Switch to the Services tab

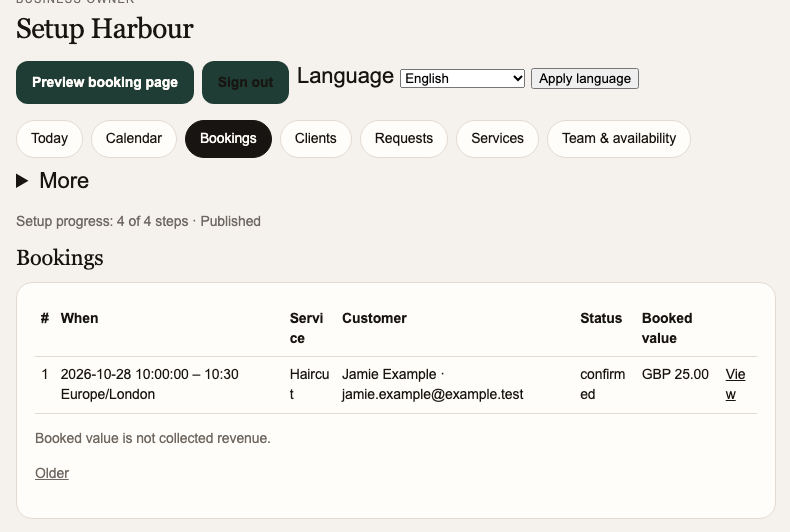[497, 139]
